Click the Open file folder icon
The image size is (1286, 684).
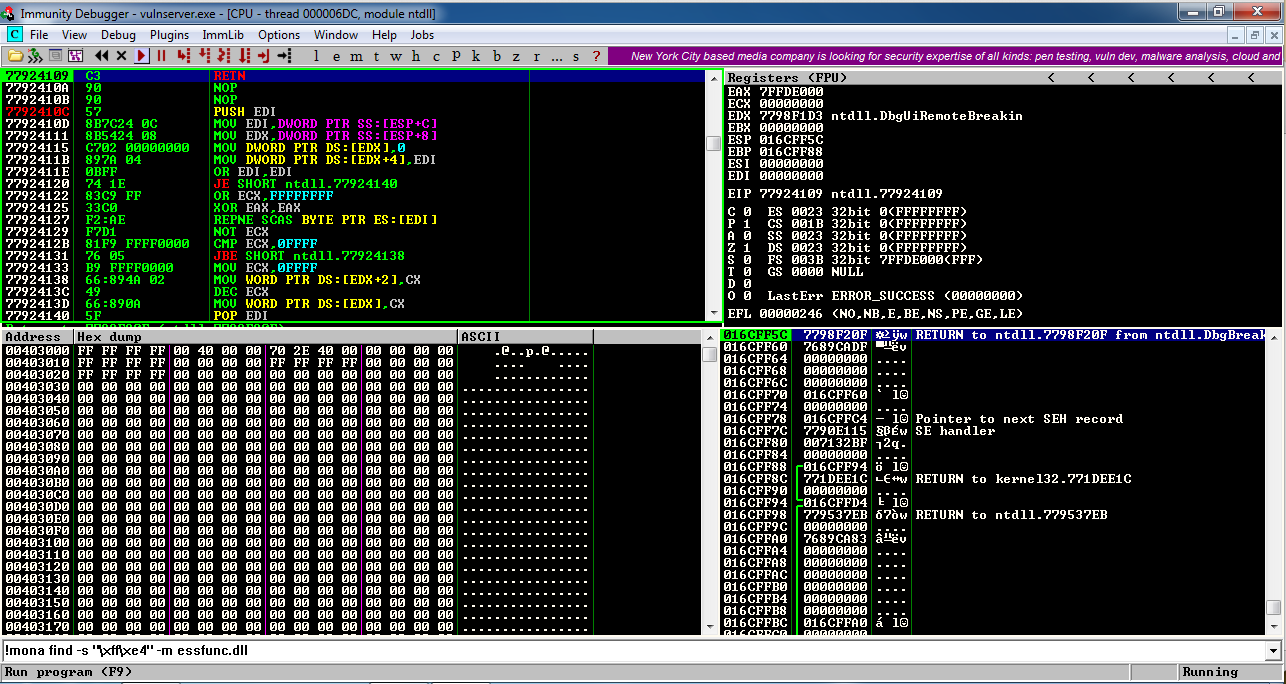pyautogui.click(x=14, y=56)
